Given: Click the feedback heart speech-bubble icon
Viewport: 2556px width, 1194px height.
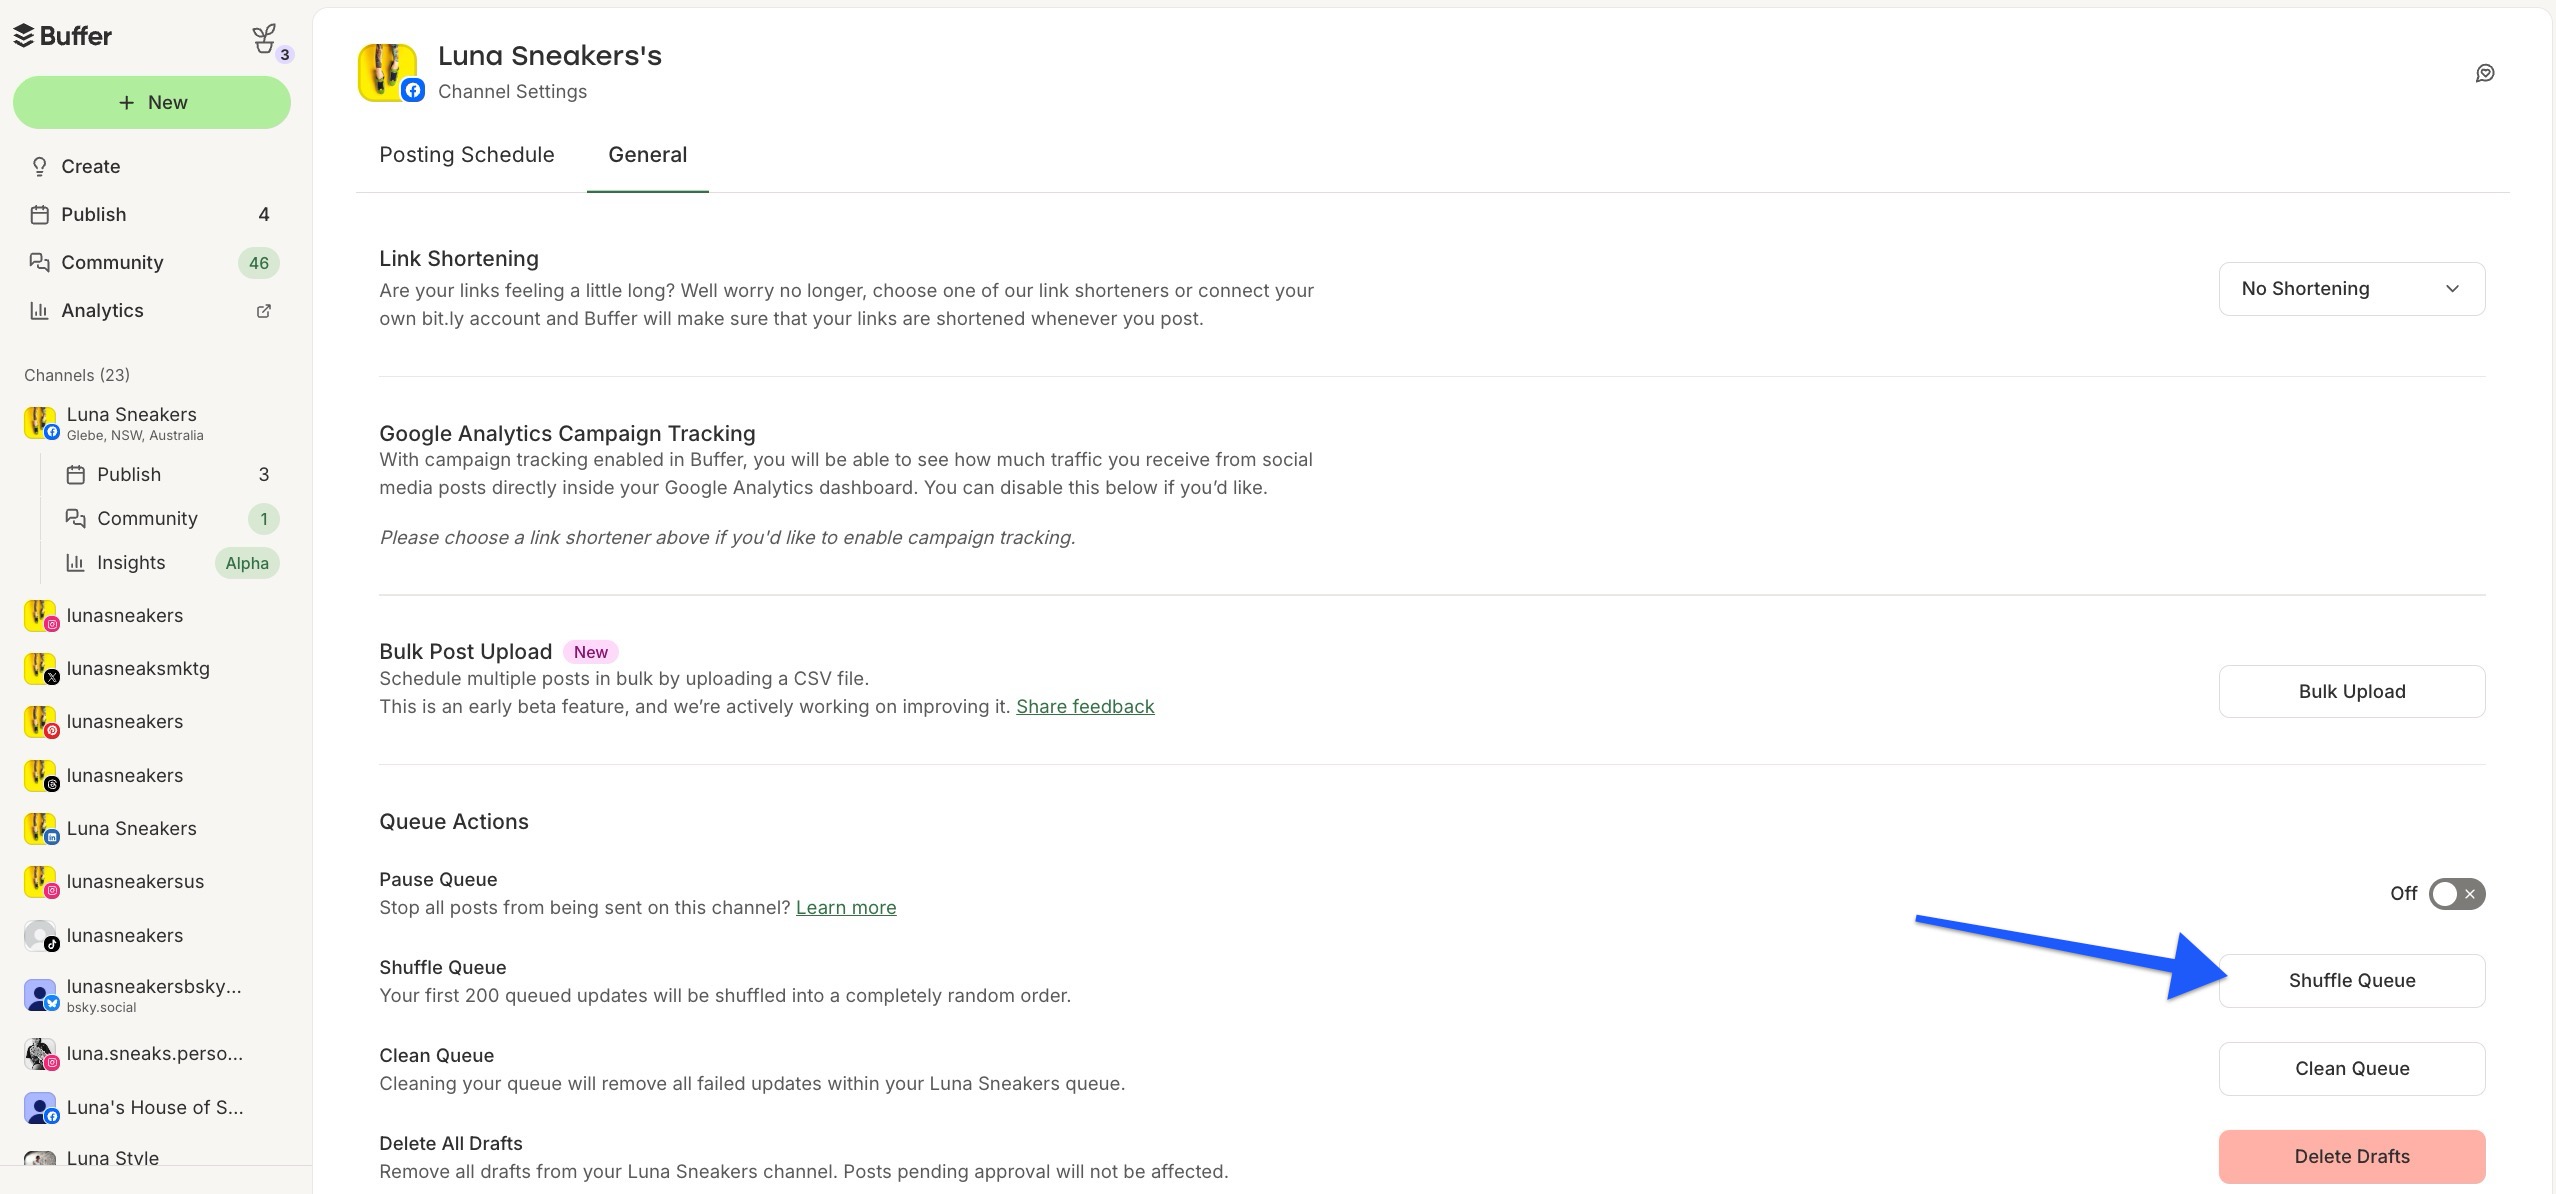Looking at the screenshot, I should pos(2486,73).
